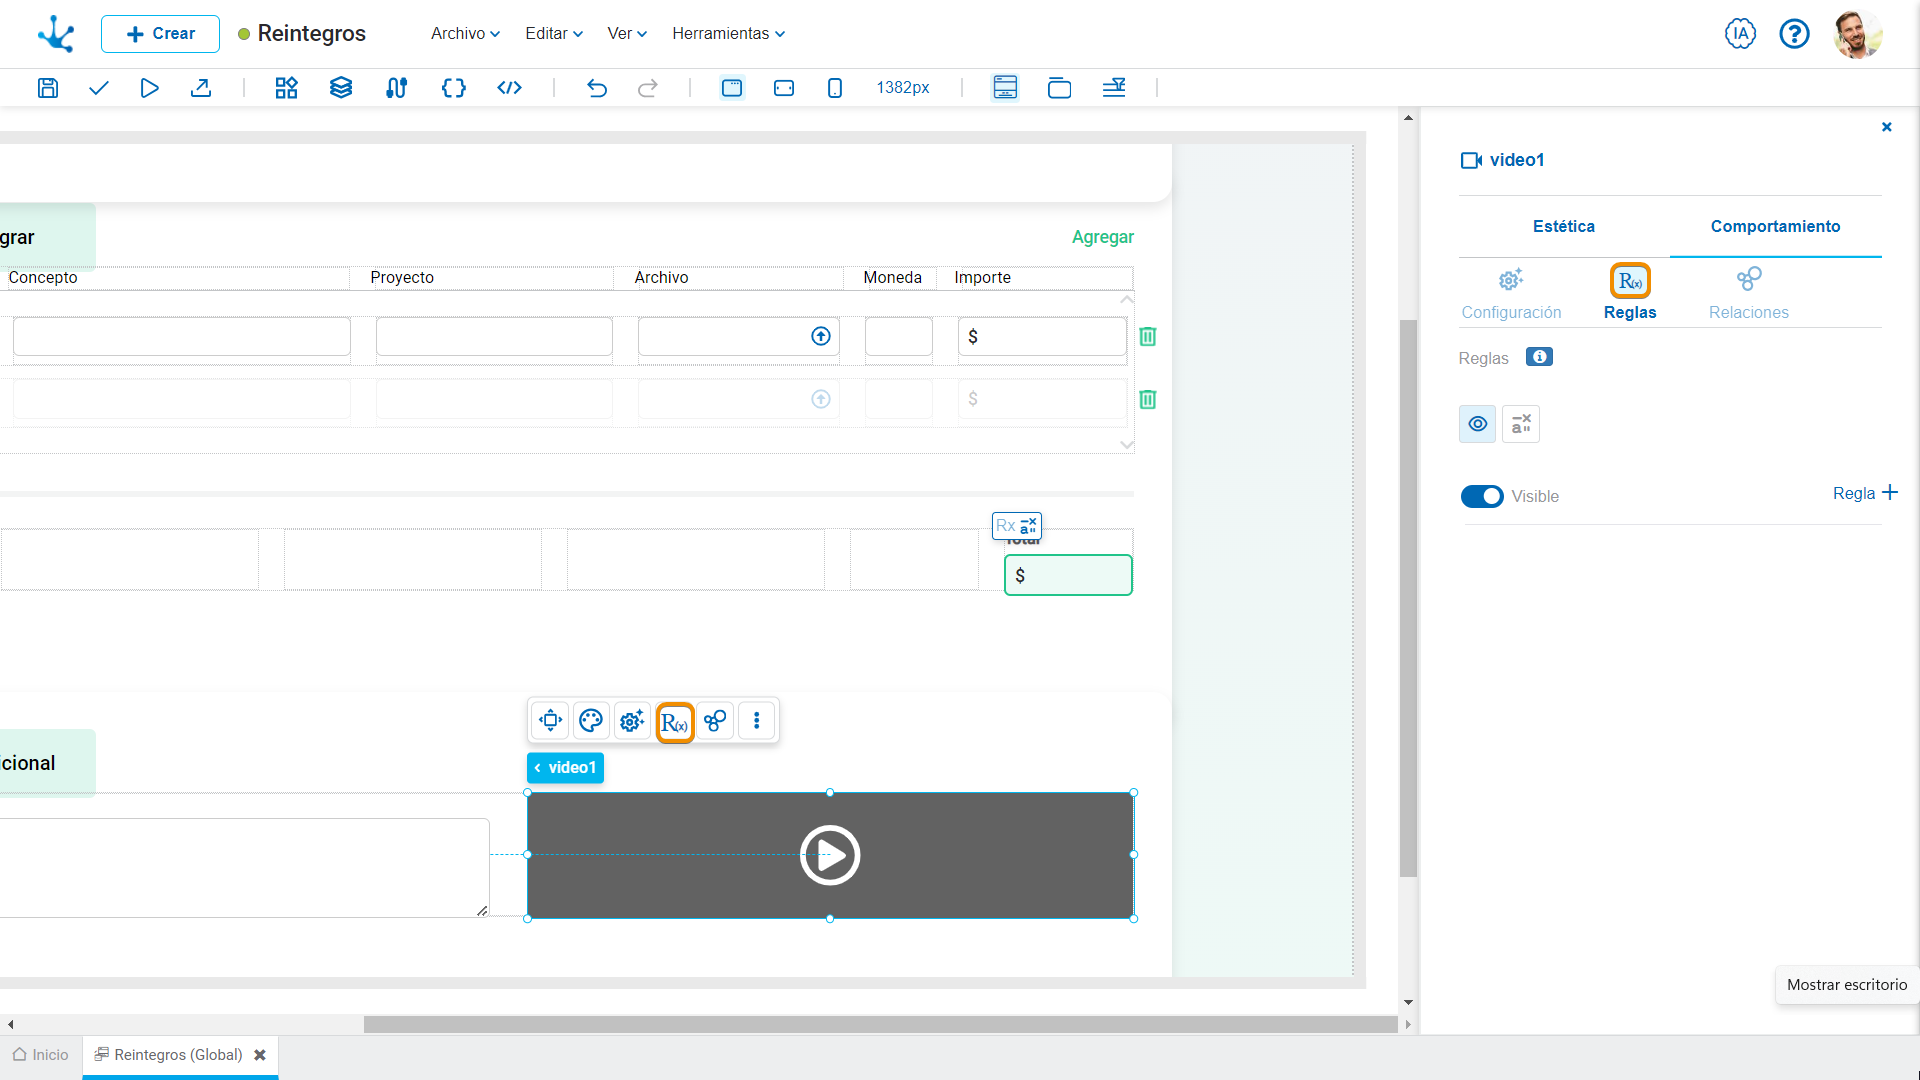Click the horizontal scrollbar of canvas
This screenshot has height=1080, width=1920.
coord(880,1025)
